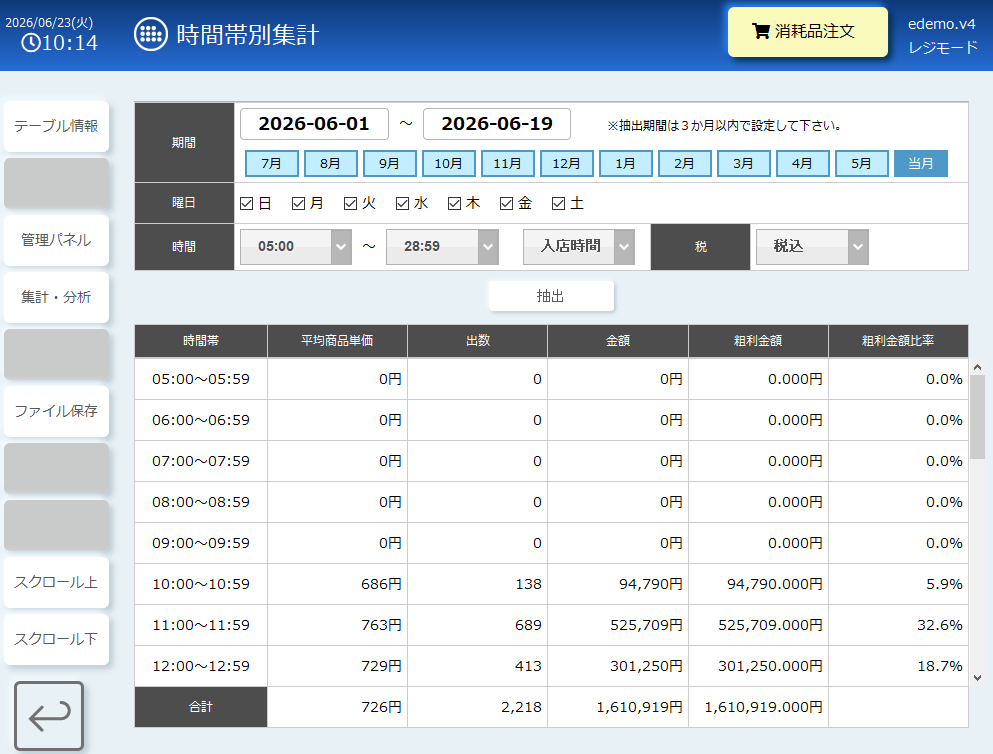Screen dimensions: 993x754
Task: Select 4月 month button
Action: click(x=802, y=163)
